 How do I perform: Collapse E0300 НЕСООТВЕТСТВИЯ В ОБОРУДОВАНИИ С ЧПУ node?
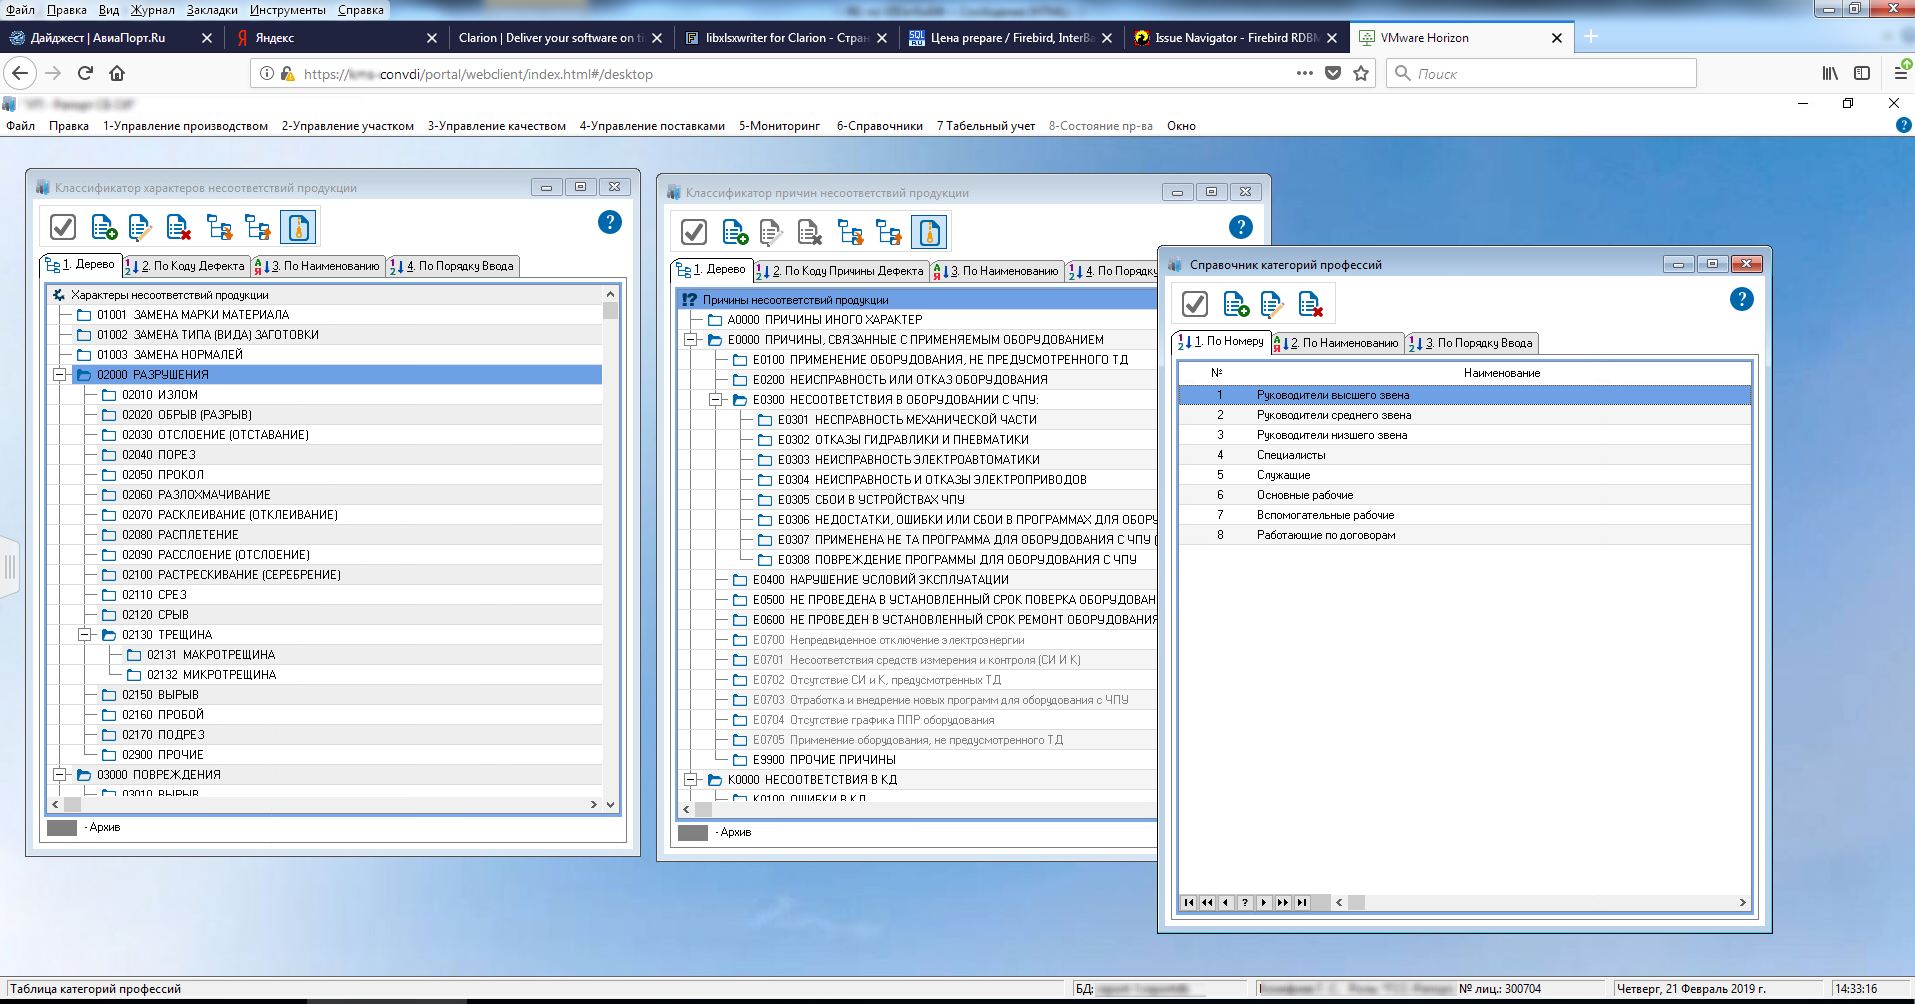(x=716, y=400)
